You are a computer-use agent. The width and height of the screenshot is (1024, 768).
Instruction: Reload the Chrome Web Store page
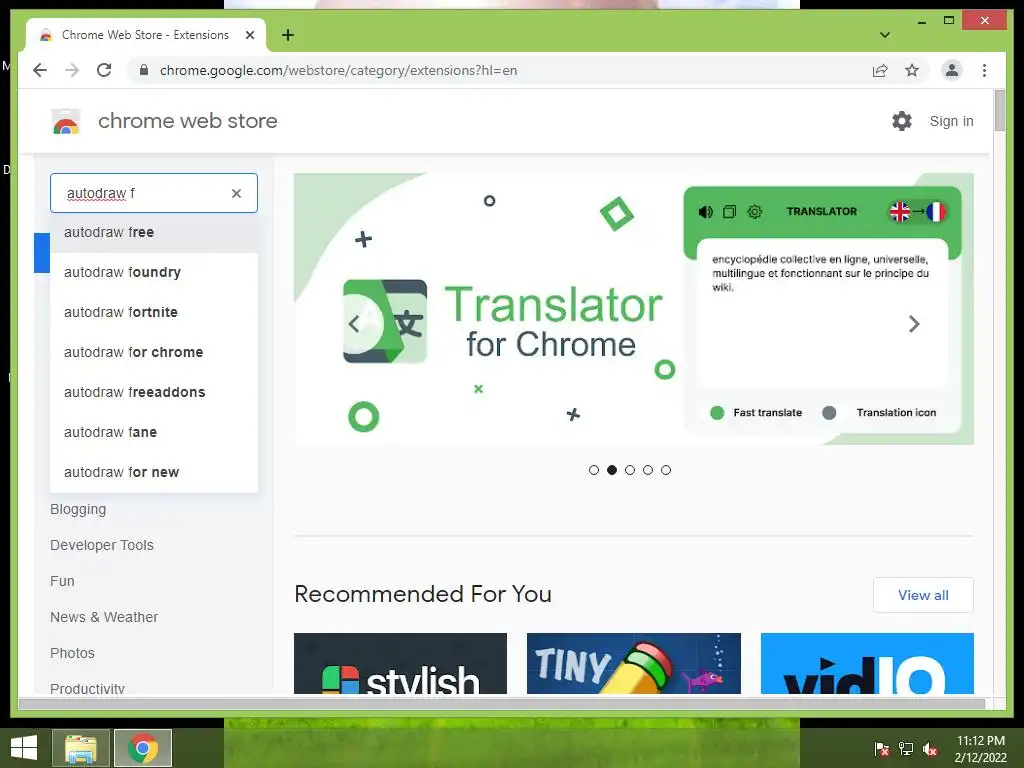tap(104, 71)
